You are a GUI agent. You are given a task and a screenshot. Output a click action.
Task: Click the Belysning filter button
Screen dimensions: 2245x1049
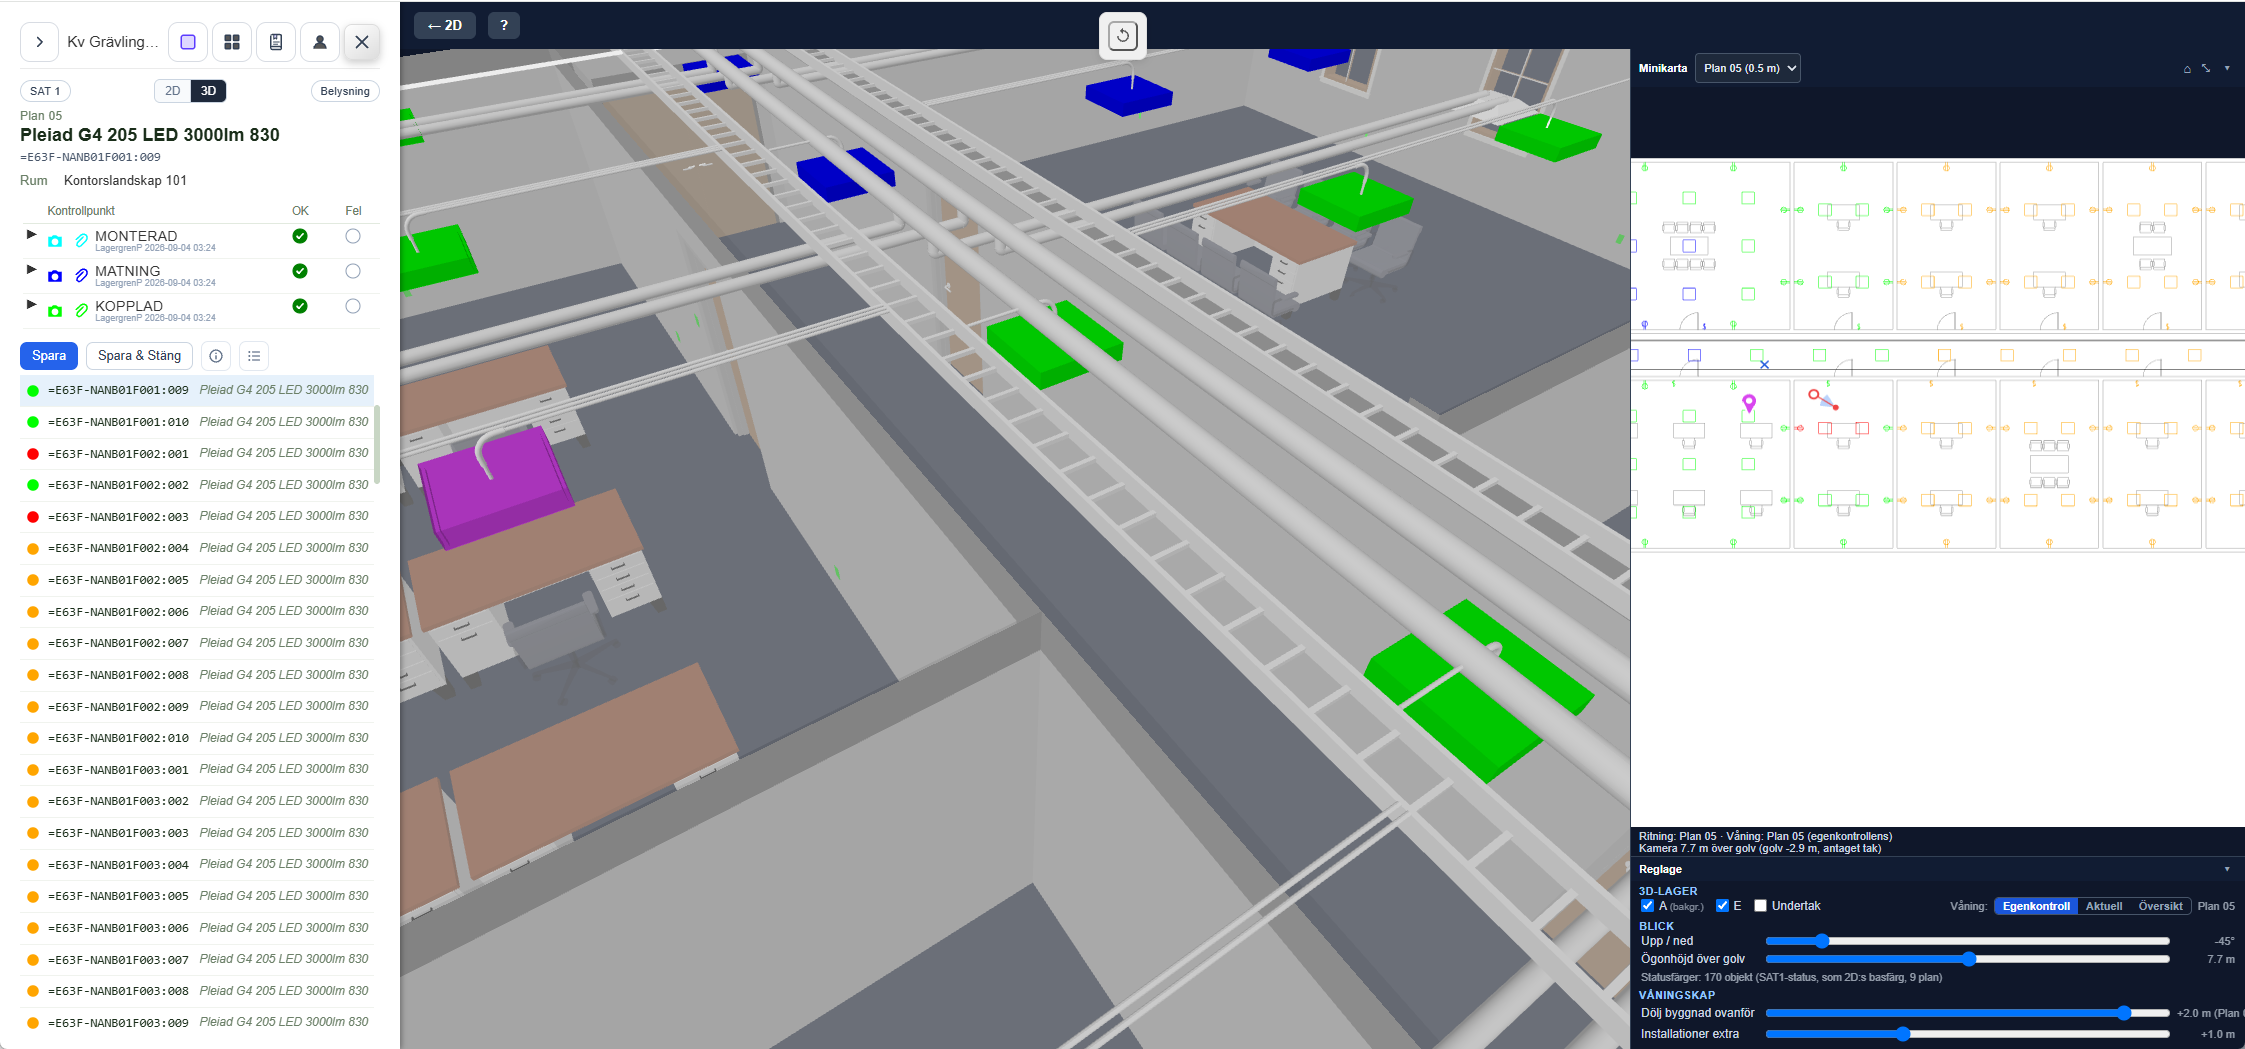click(345, 91)
